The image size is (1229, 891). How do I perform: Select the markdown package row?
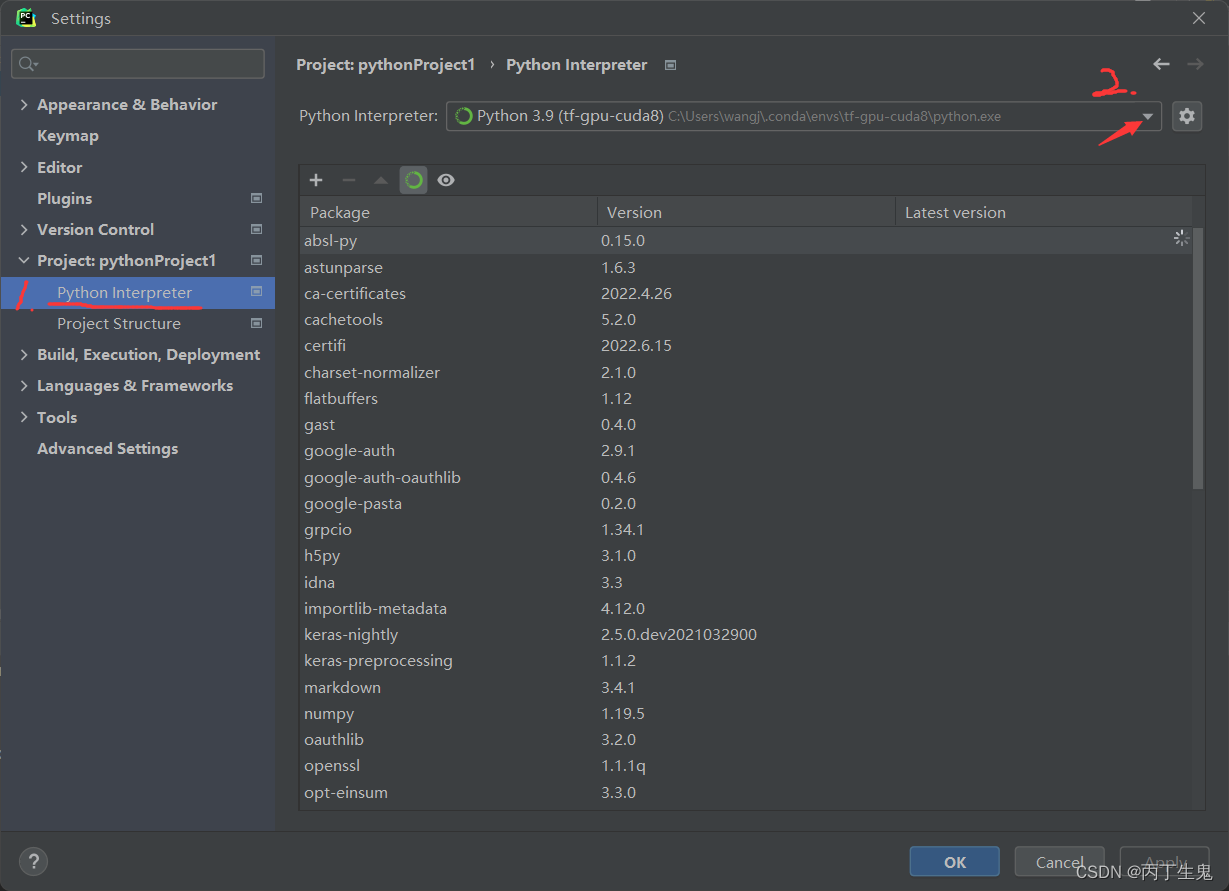pyautogui.click(x=746, y=687)
